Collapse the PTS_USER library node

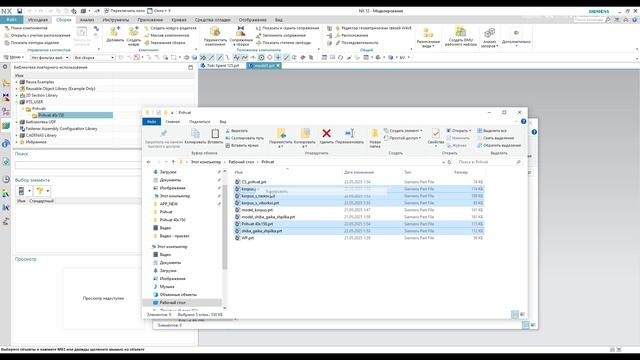tap(17, 102)
